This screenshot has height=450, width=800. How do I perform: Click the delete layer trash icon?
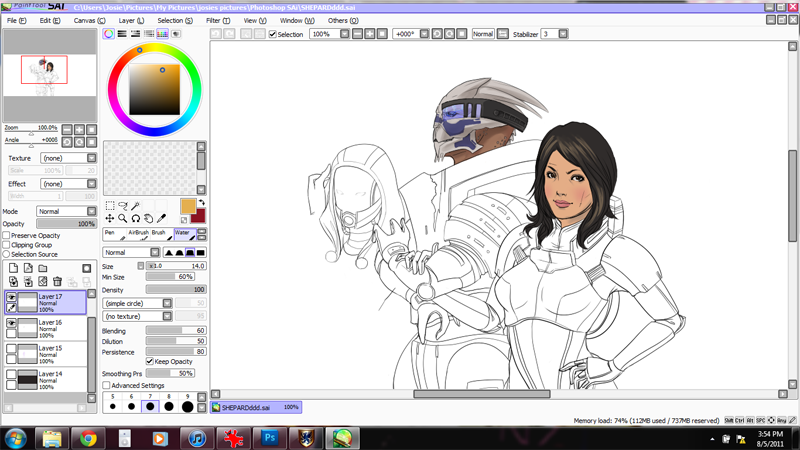pos(58,282)
